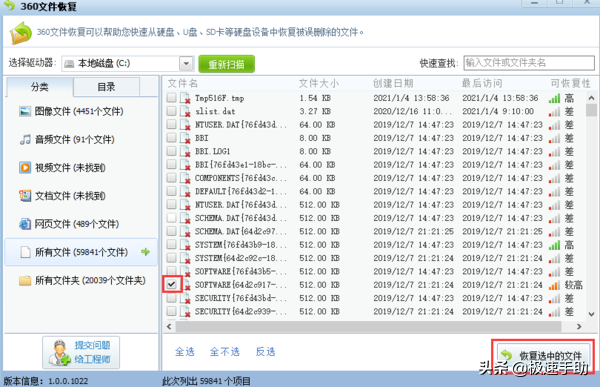Image resolution: width=600 pixels, height=387 pixels.
Task: Click the file icon for COMPONENTS{76fd43c
Action: click(x=185, y=178)
